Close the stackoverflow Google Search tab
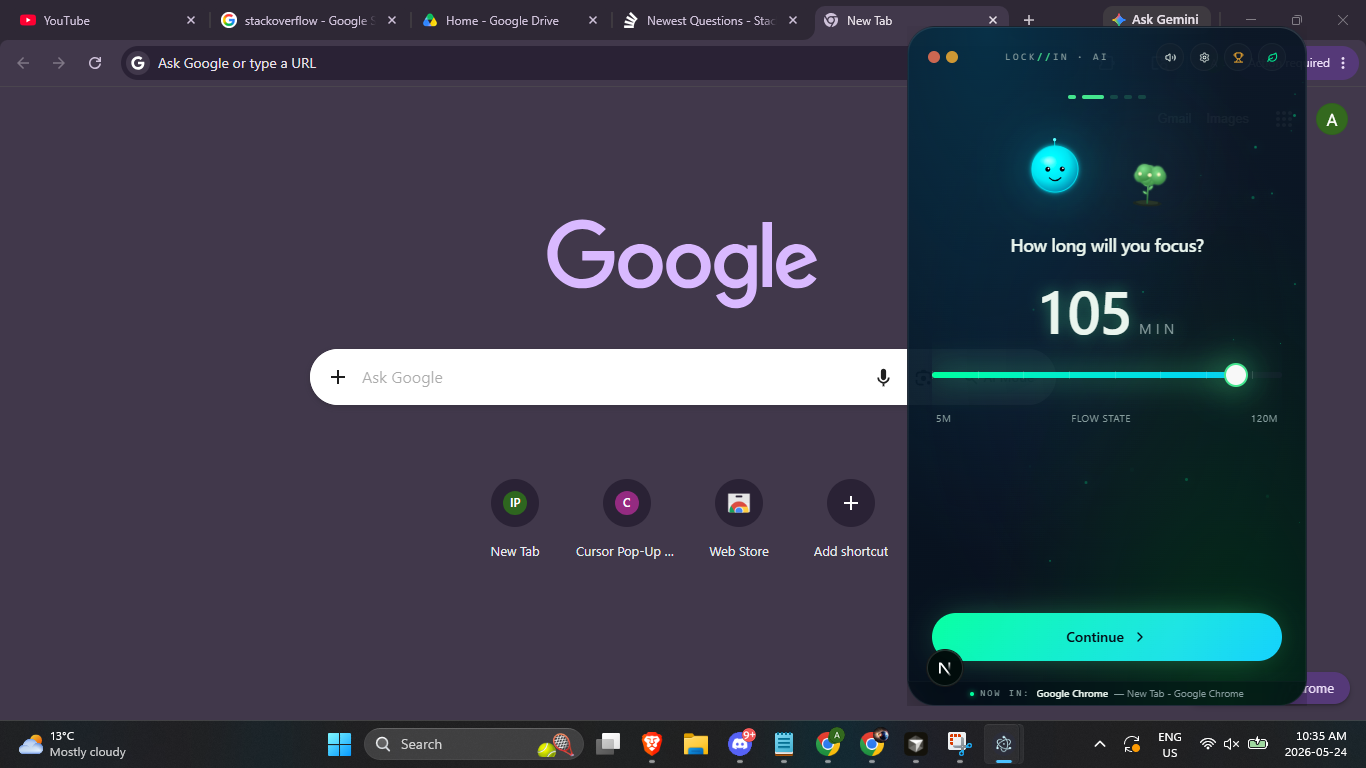Image resolution: width=1366 pixels, height=768 pixels. pos(391,20)
